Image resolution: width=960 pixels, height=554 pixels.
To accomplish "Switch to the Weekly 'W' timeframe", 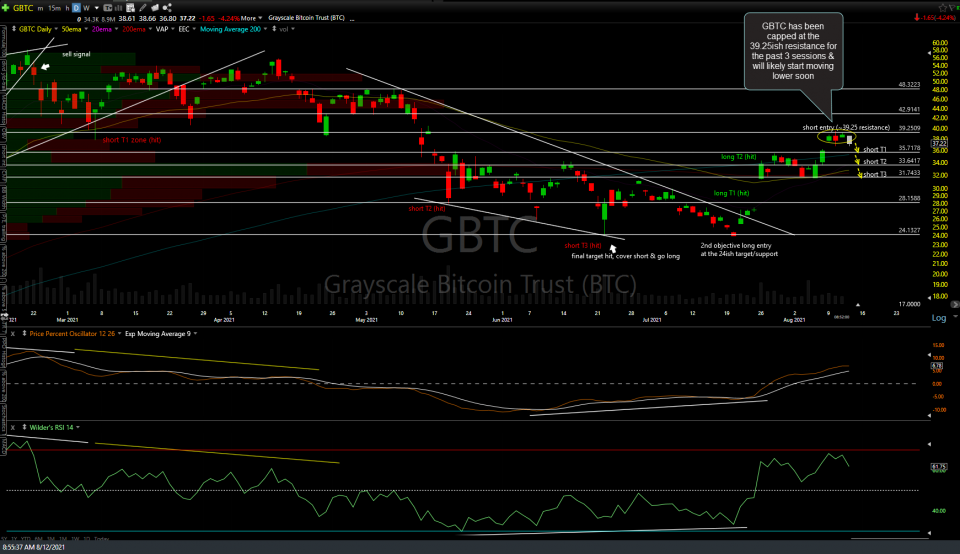I will (86, 8).
